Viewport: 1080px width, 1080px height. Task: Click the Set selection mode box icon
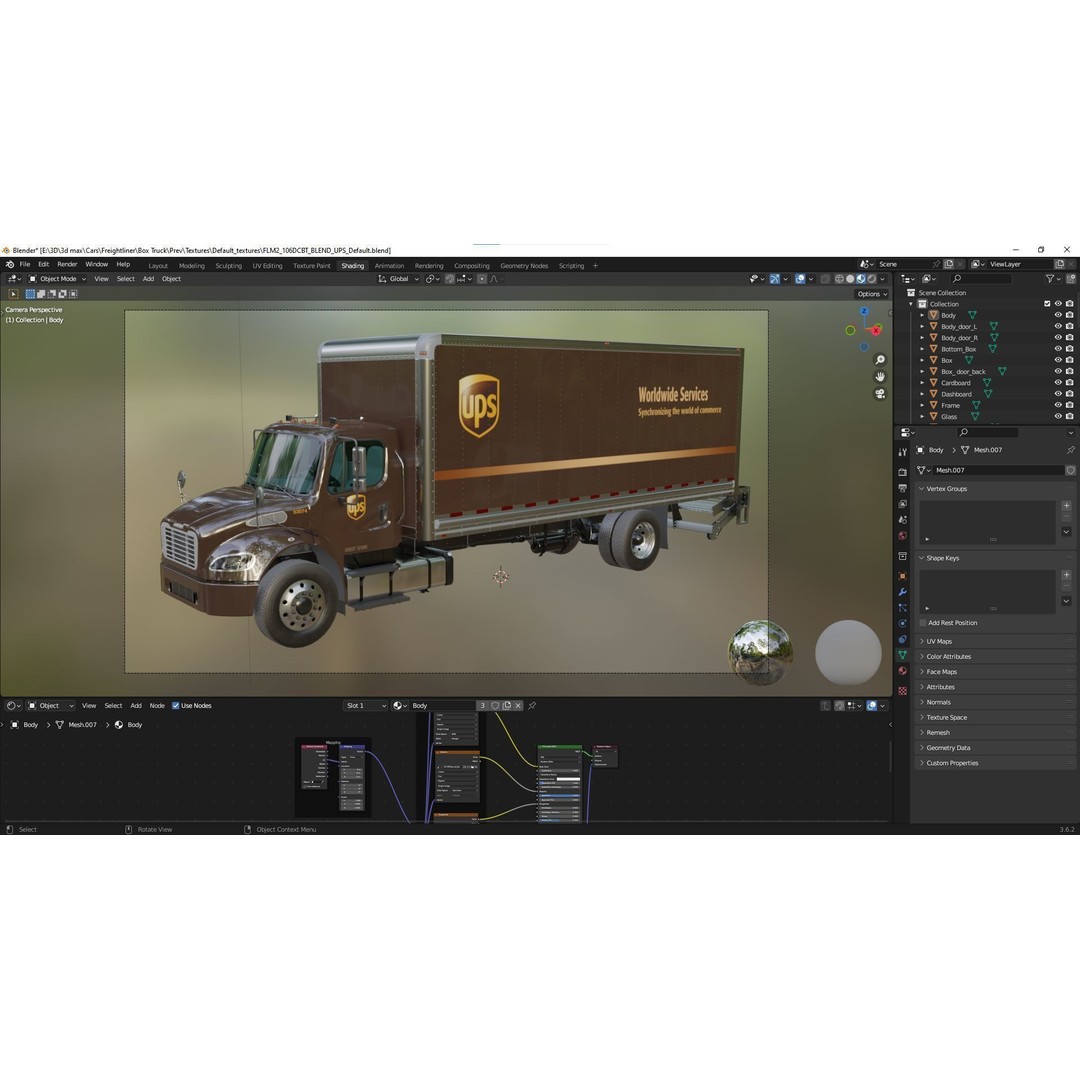click(30, 294)
